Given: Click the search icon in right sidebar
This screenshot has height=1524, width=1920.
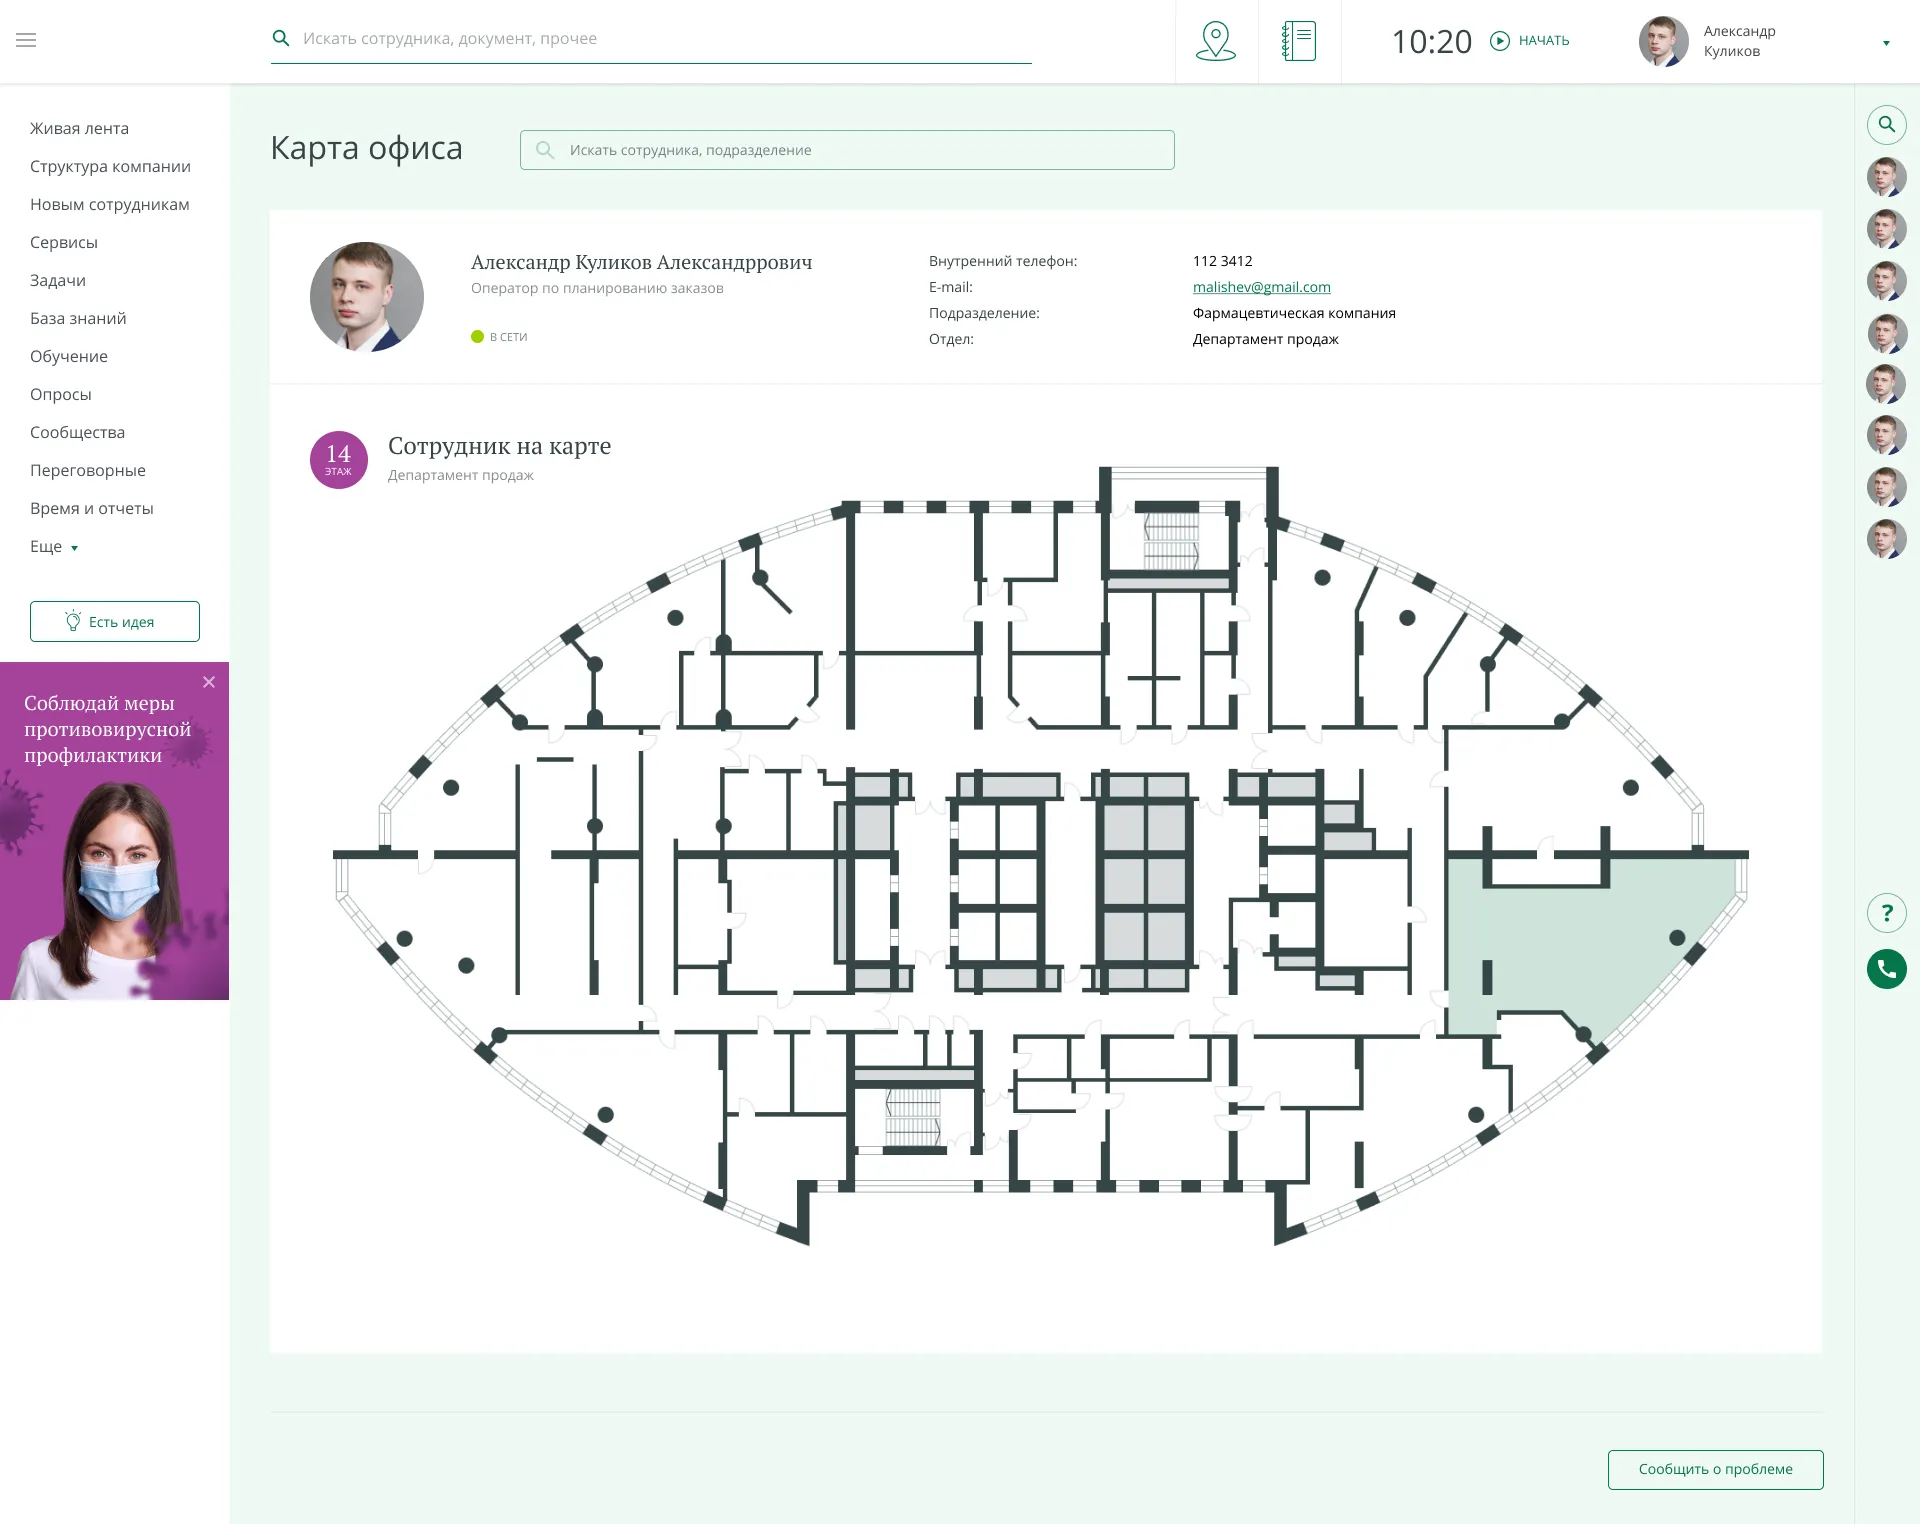Looking at the screenshot, I should click(x=1886, y=125).
